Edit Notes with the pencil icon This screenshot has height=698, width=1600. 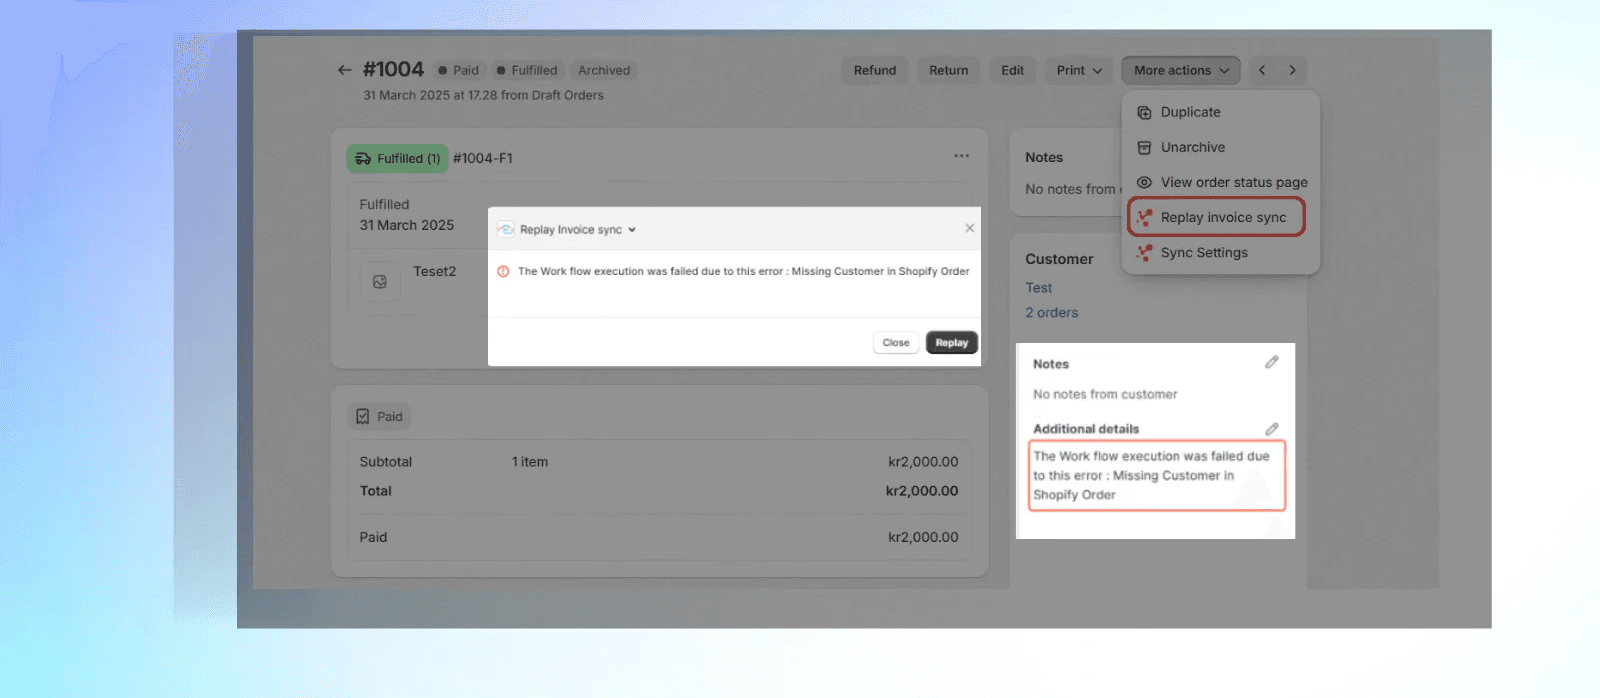click(x=1271, y=362)
